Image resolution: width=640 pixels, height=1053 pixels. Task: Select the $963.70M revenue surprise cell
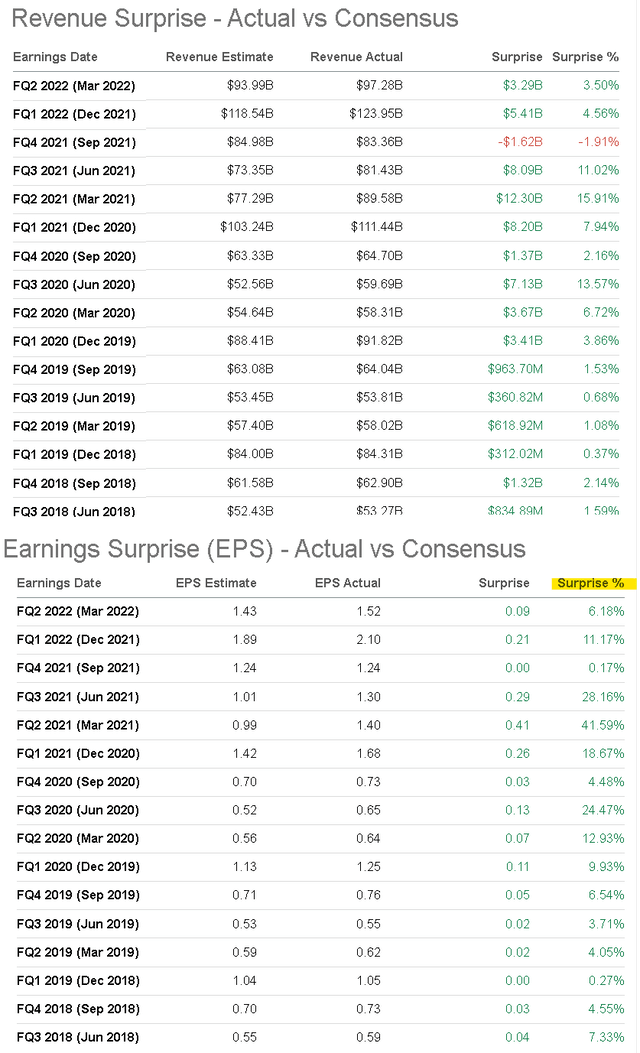click(515, 369)
